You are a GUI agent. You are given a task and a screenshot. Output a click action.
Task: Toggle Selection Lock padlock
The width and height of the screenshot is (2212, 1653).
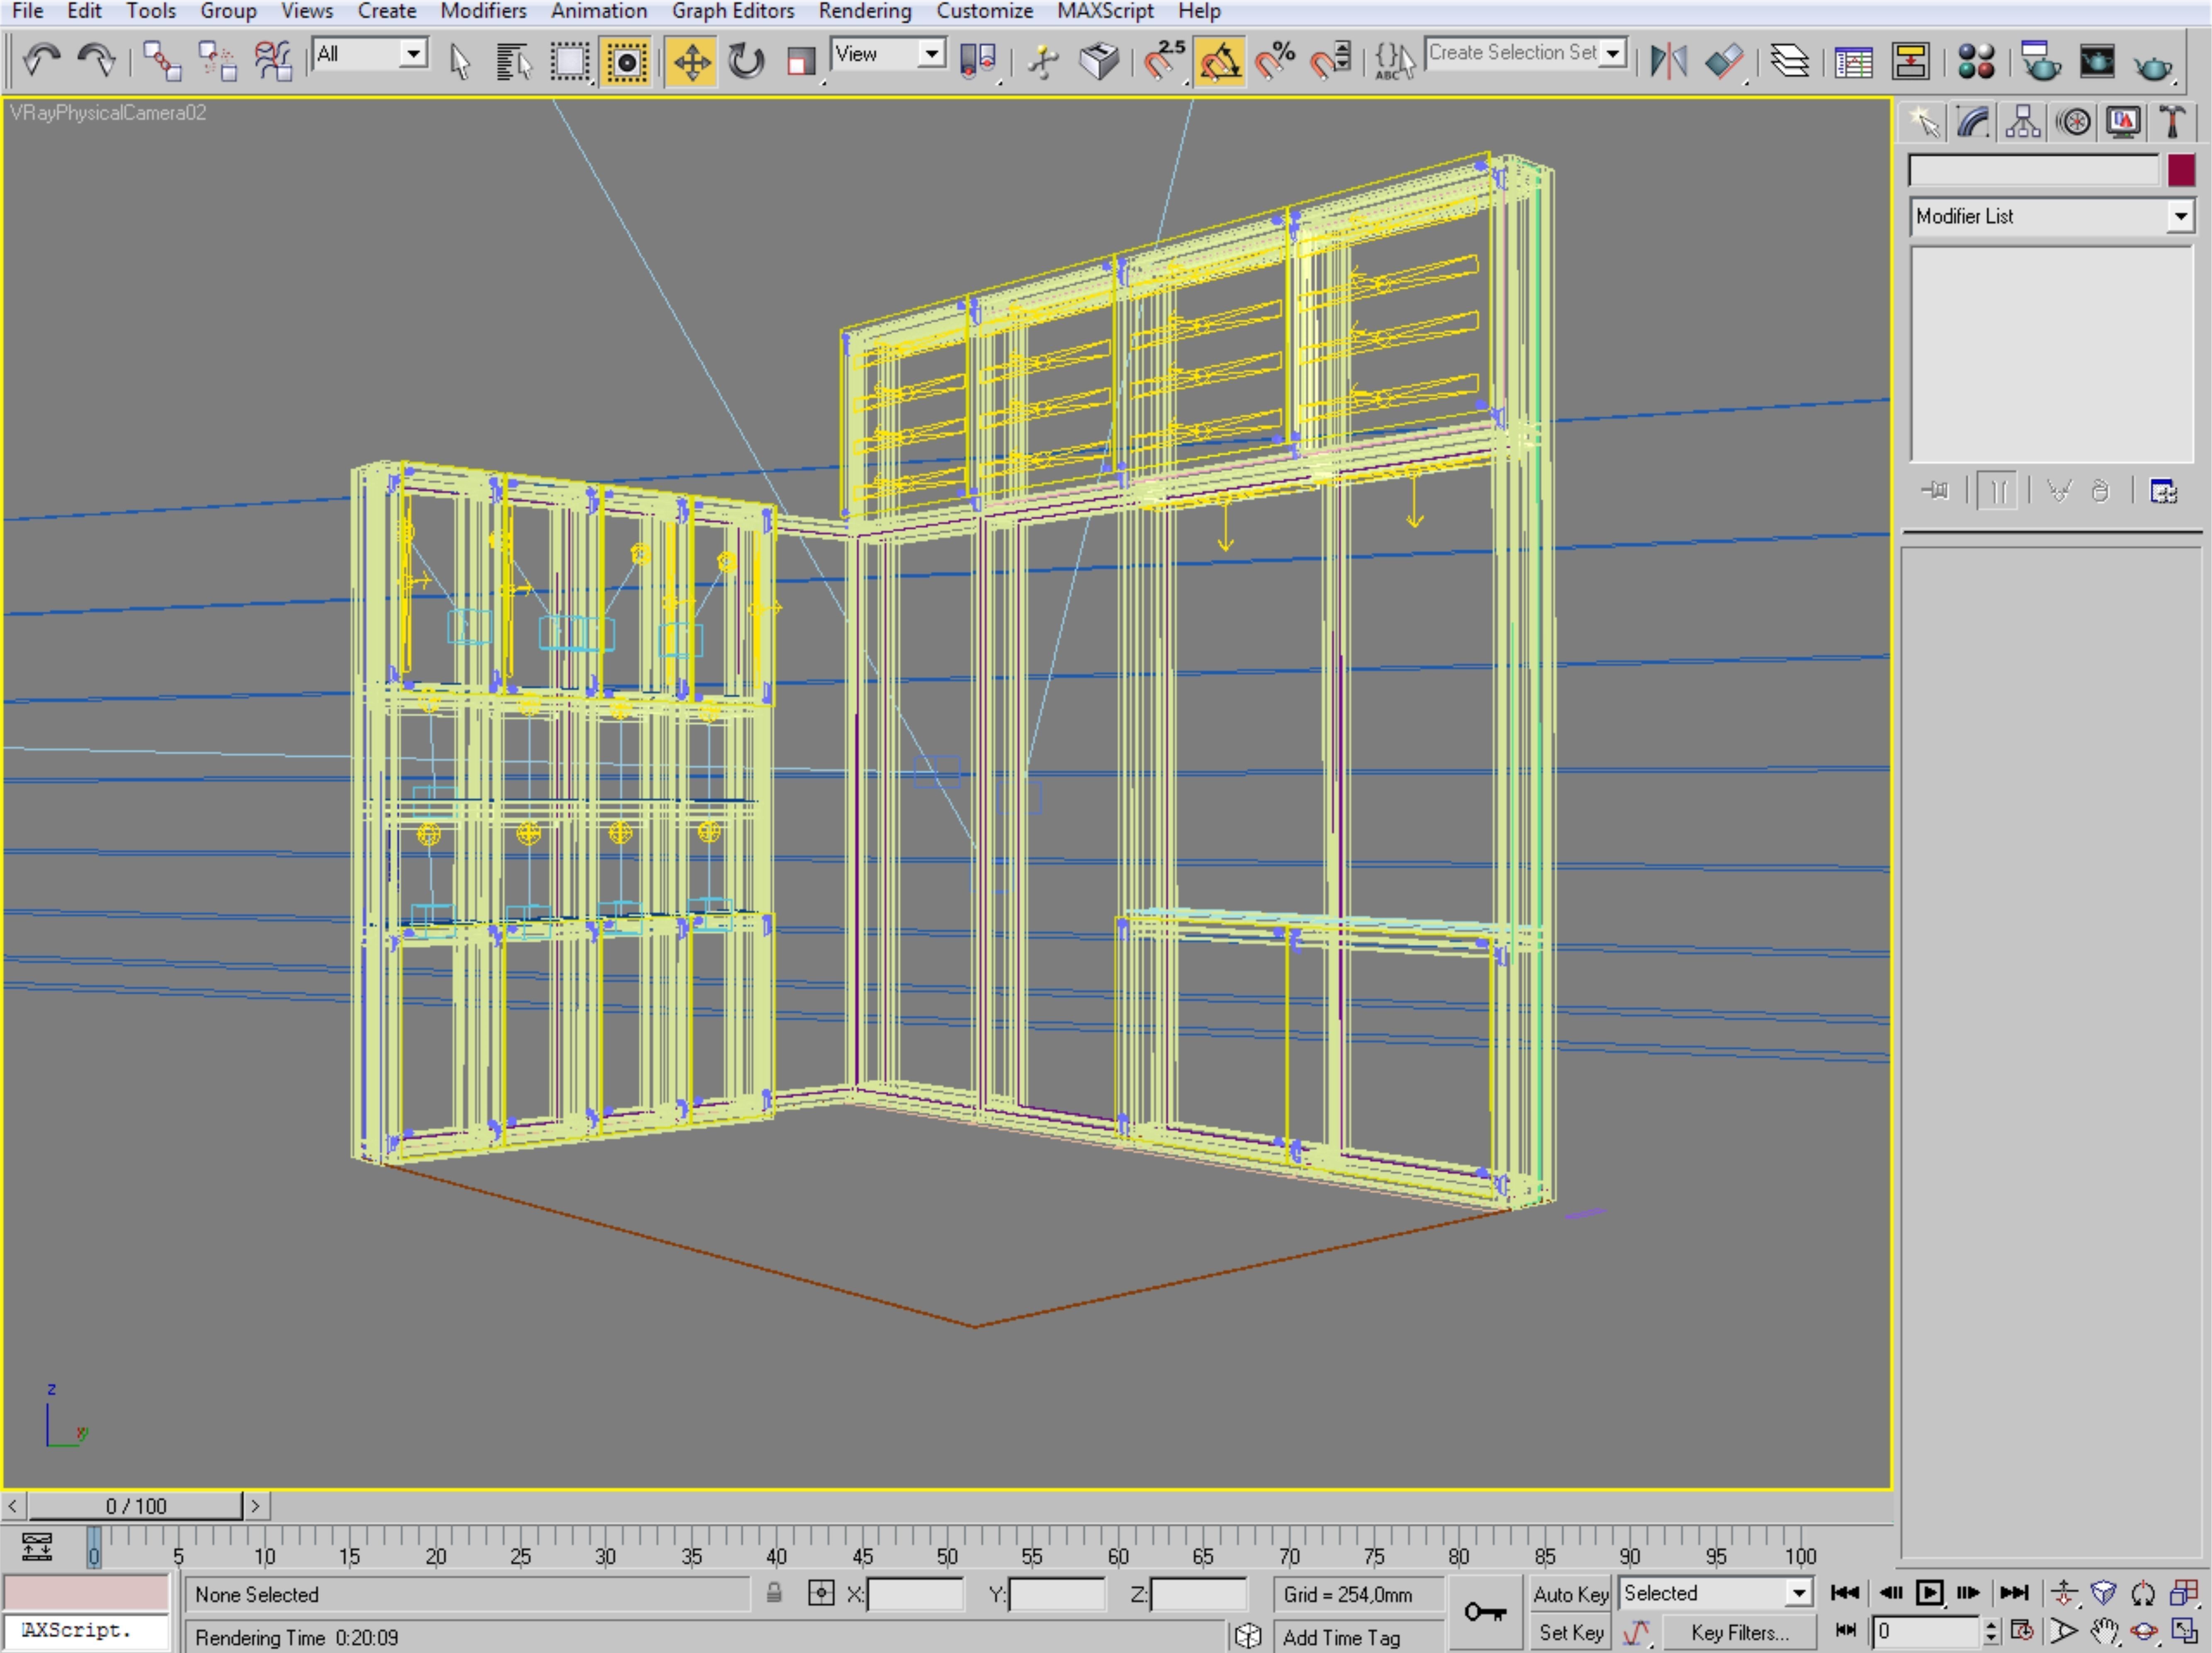774,1593
